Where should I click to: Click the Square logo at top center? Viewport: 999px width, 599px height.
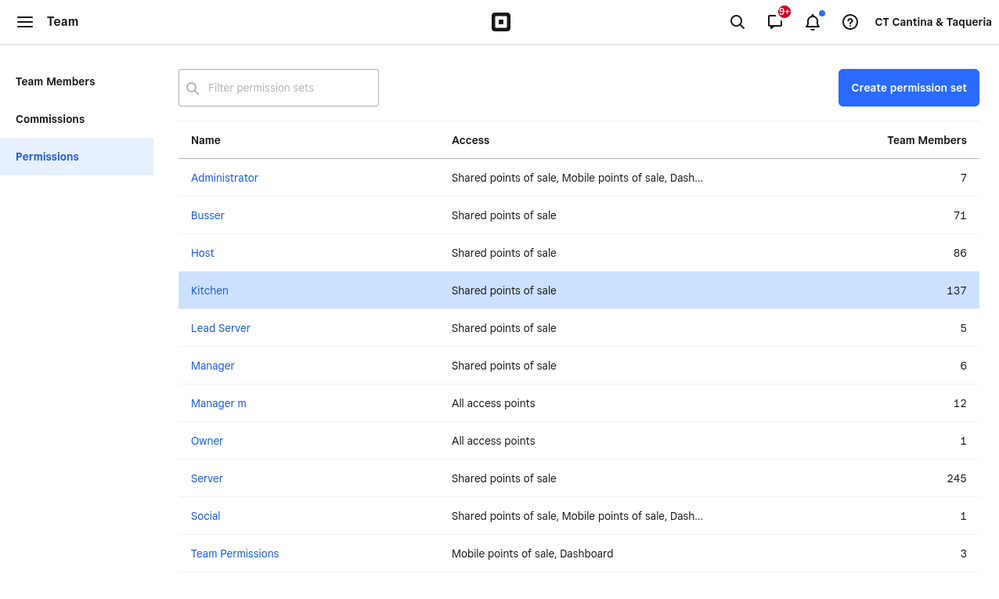point(500,21)
